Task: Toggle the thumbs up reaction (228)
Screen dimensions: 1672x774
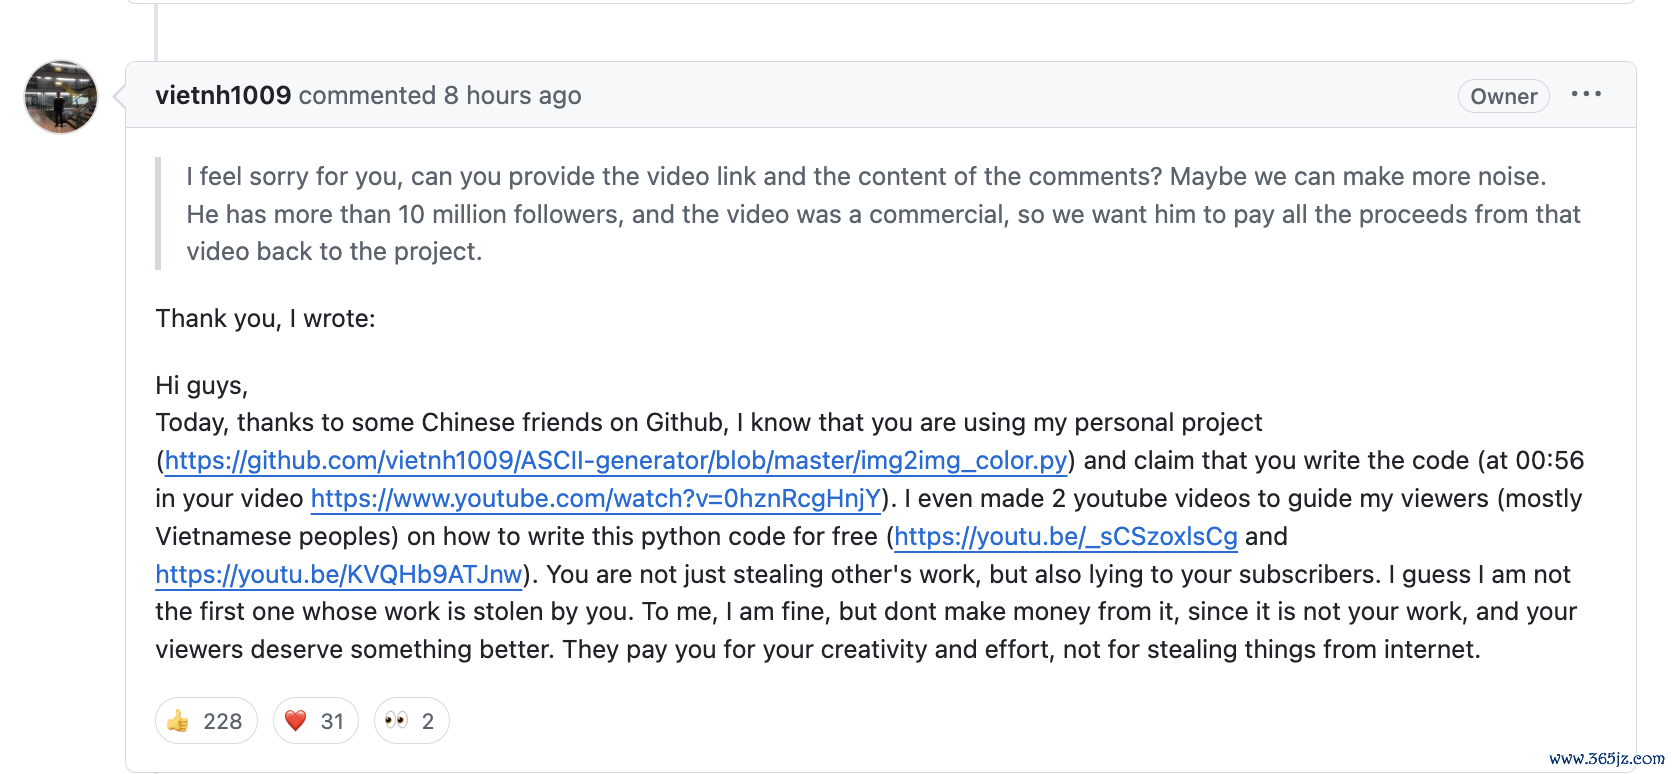Action: [x=206, y=721]
